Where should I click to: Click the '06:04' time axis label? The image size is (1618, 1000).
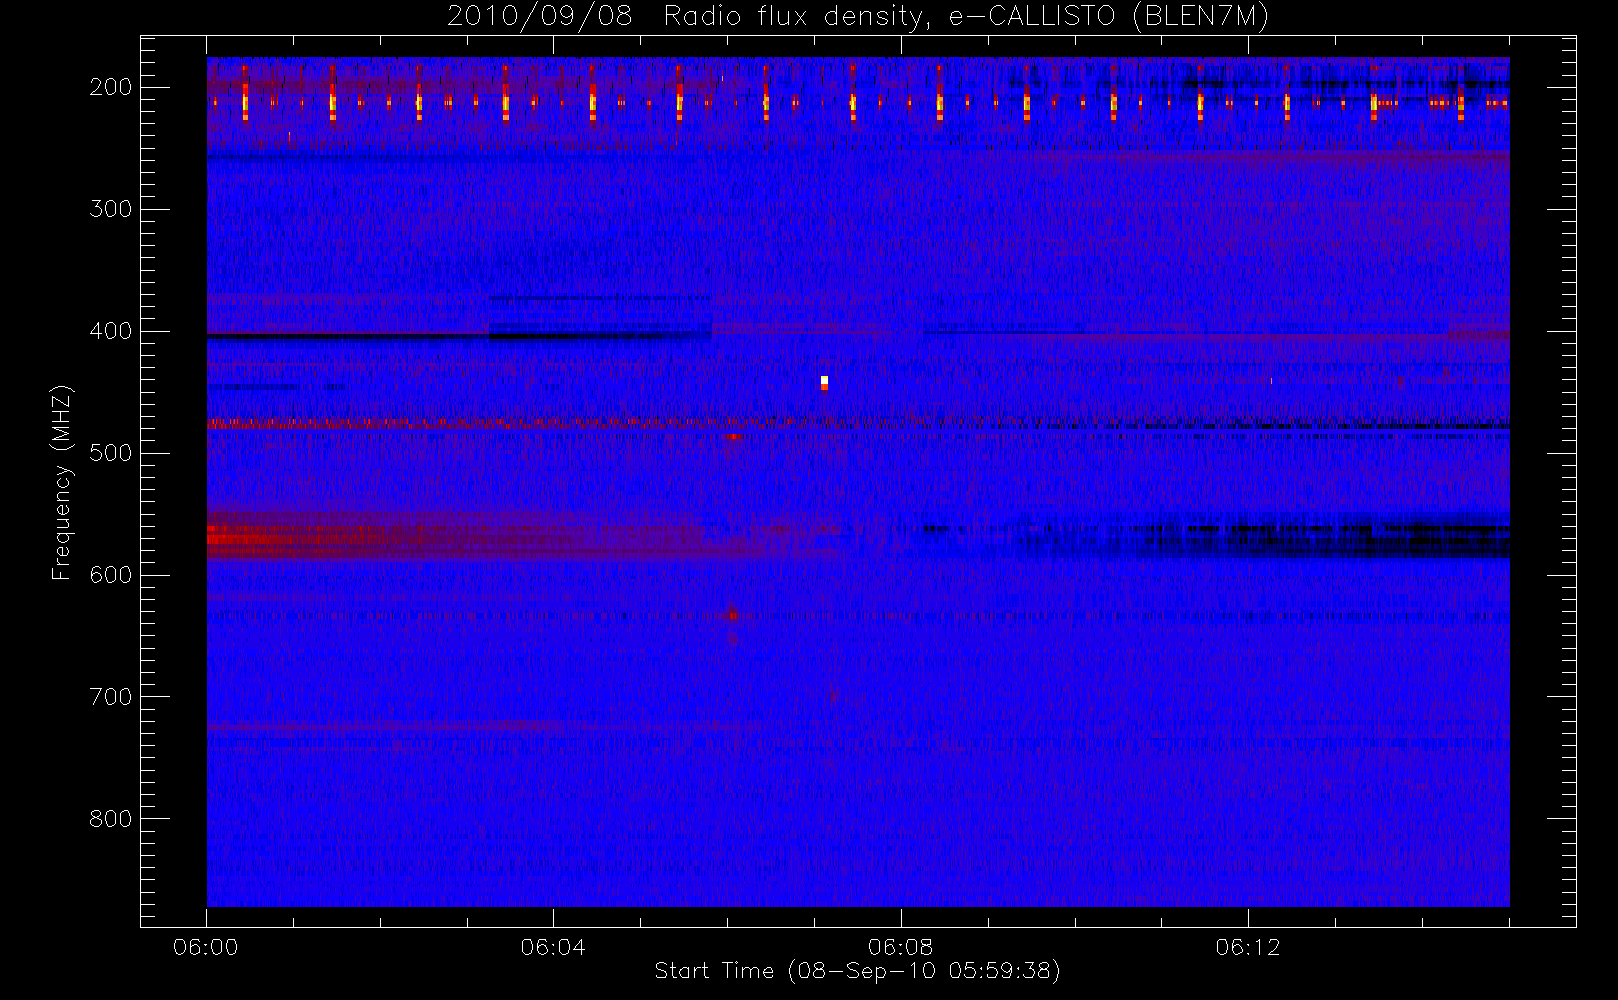tap(553, 947)
